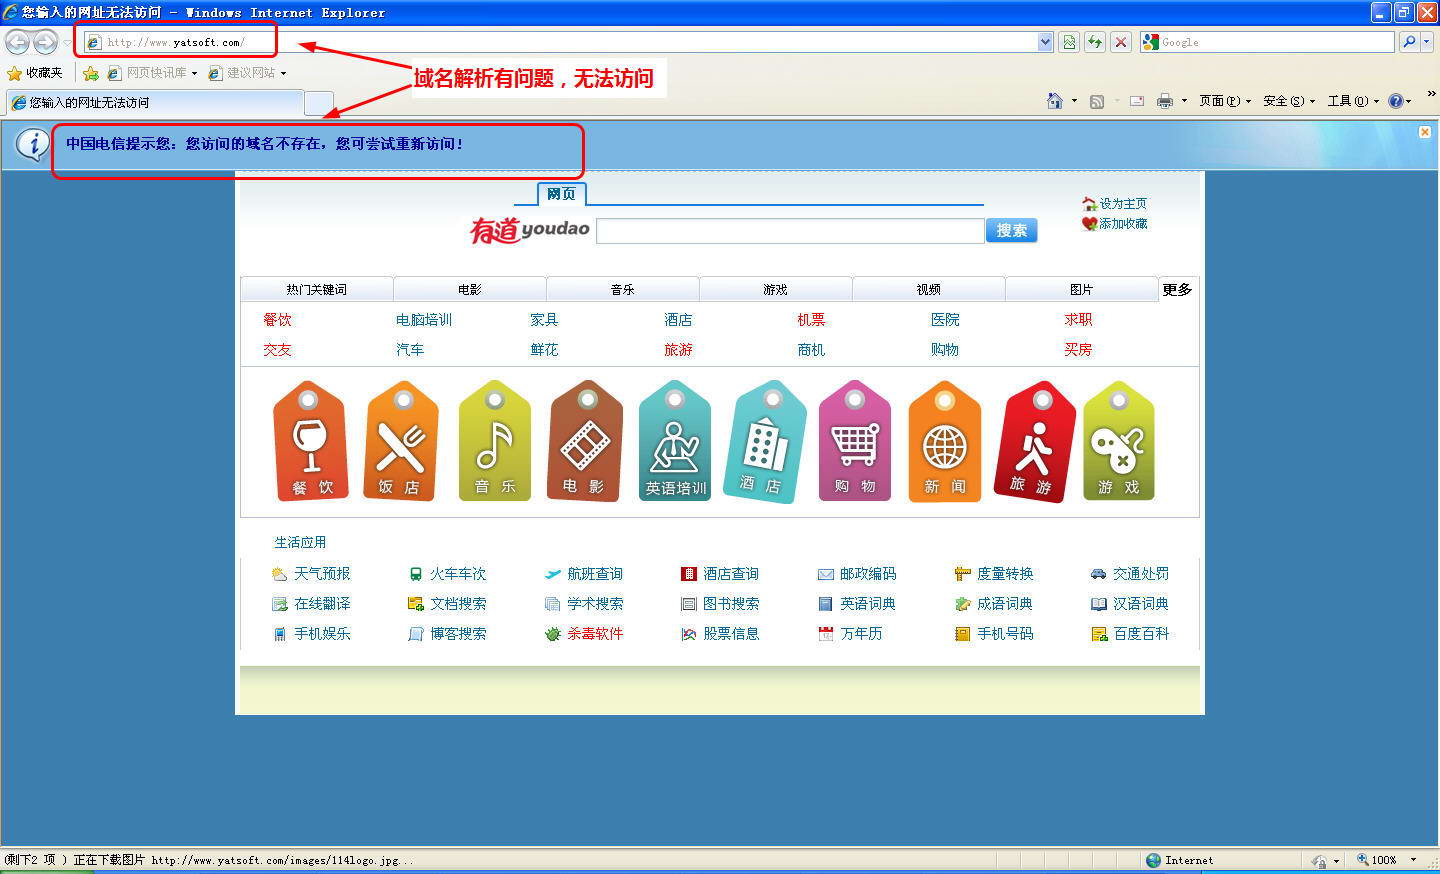Click the youdao search input field
The height and width of the screenshot is (874, 1440).
(x=790, y=231)
